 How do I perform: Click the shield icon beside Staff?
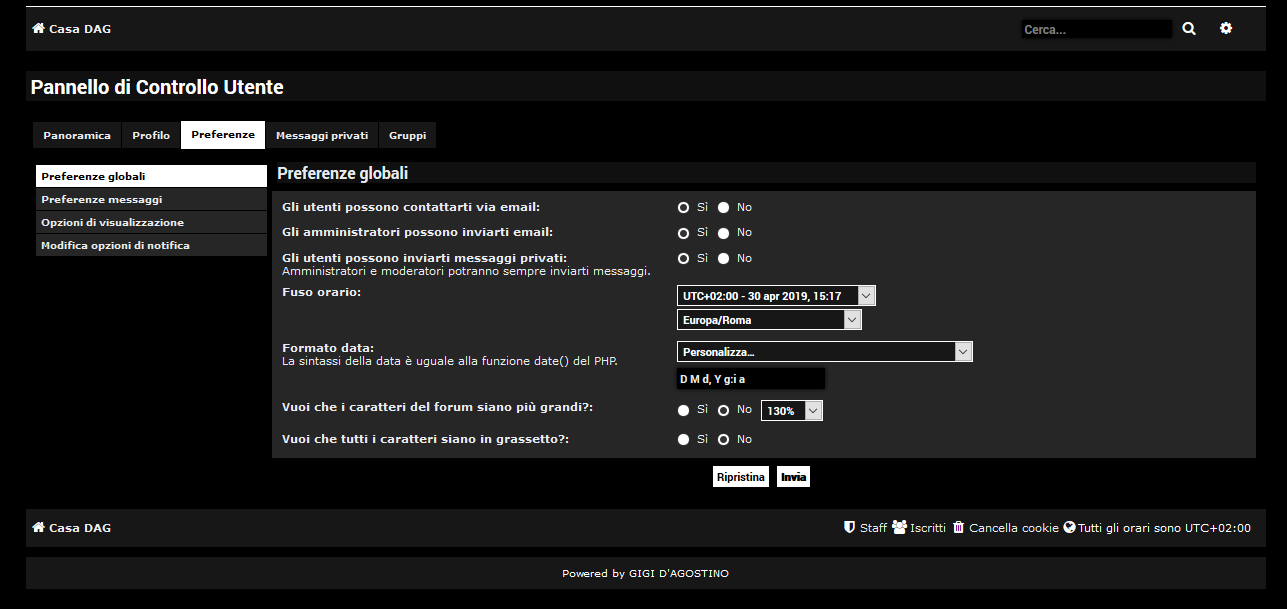(849, 527)
